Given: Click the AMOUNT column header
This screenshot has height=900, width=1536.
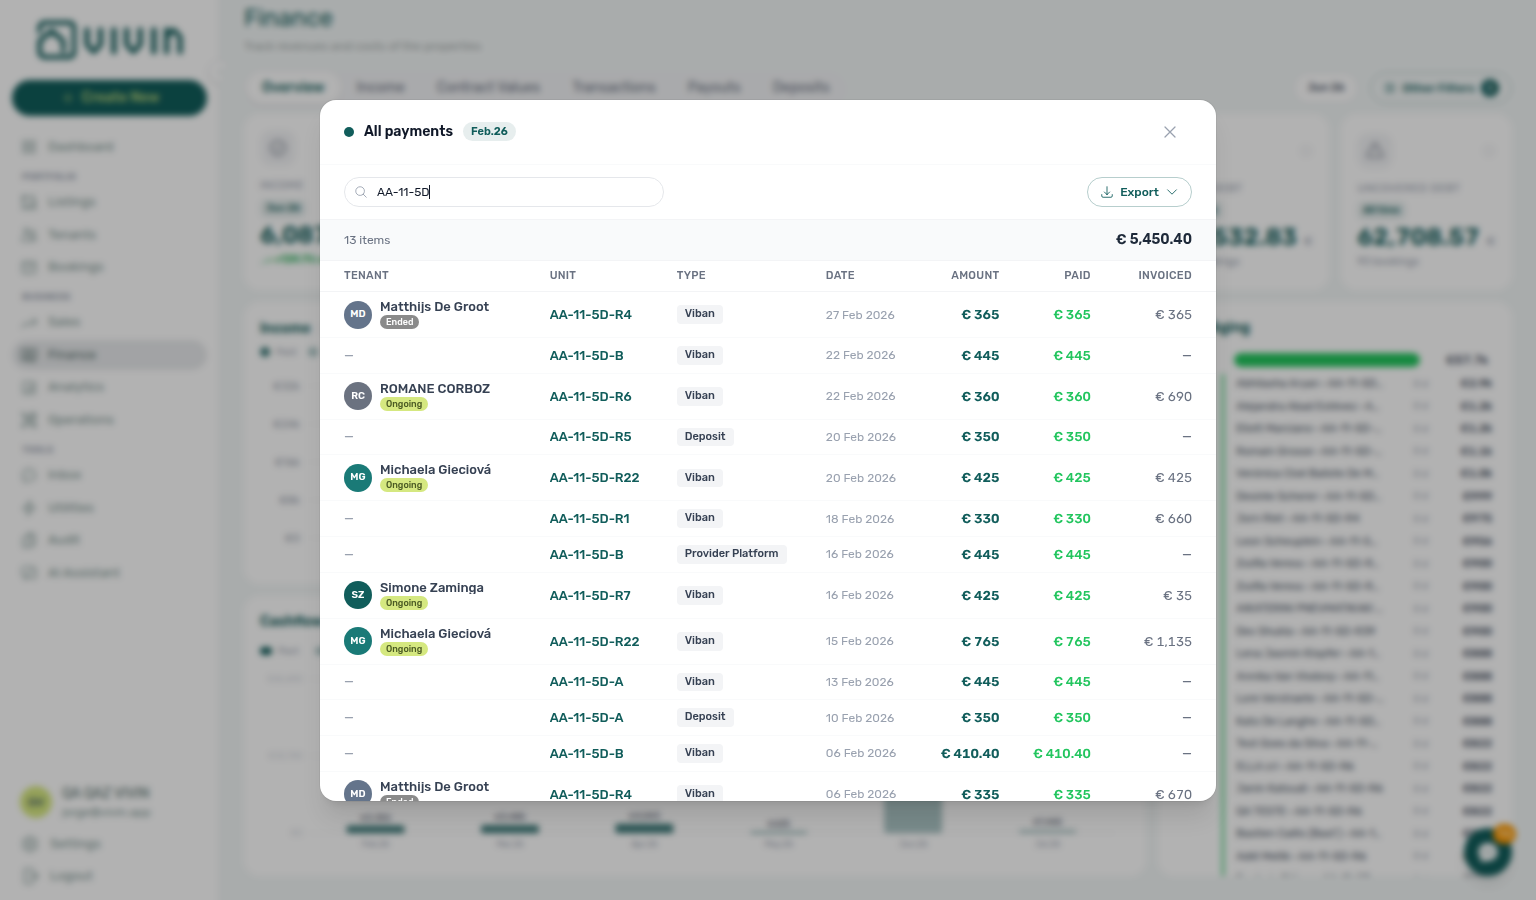Looking at the screenshot, I should coord(975,275).
